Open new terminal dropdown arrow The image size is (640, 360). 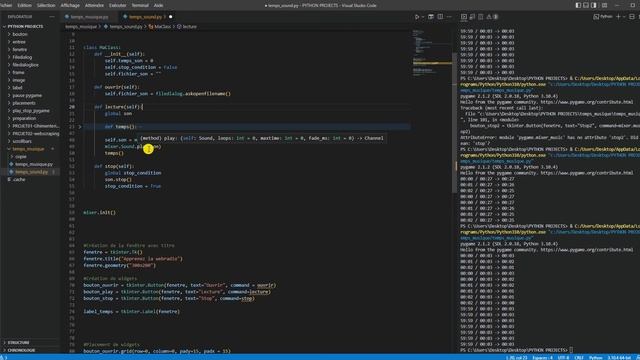tap(624, 17)
